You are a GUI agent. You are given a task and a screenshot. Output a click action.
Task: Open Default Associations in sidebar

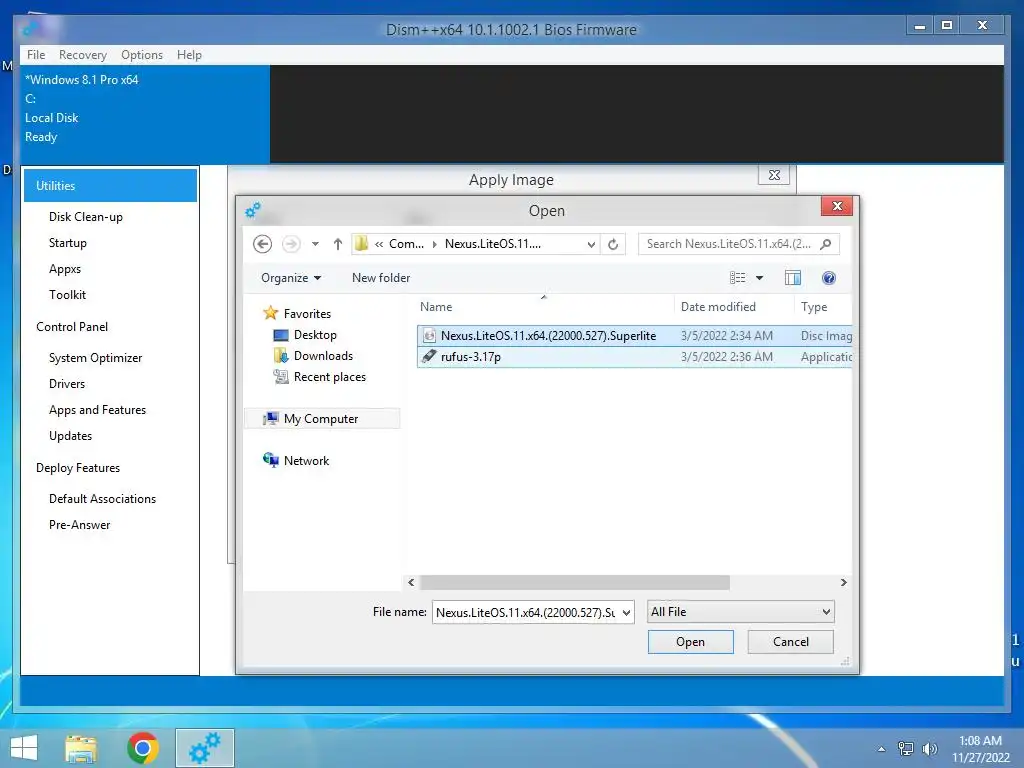click(x=103, y=499)
